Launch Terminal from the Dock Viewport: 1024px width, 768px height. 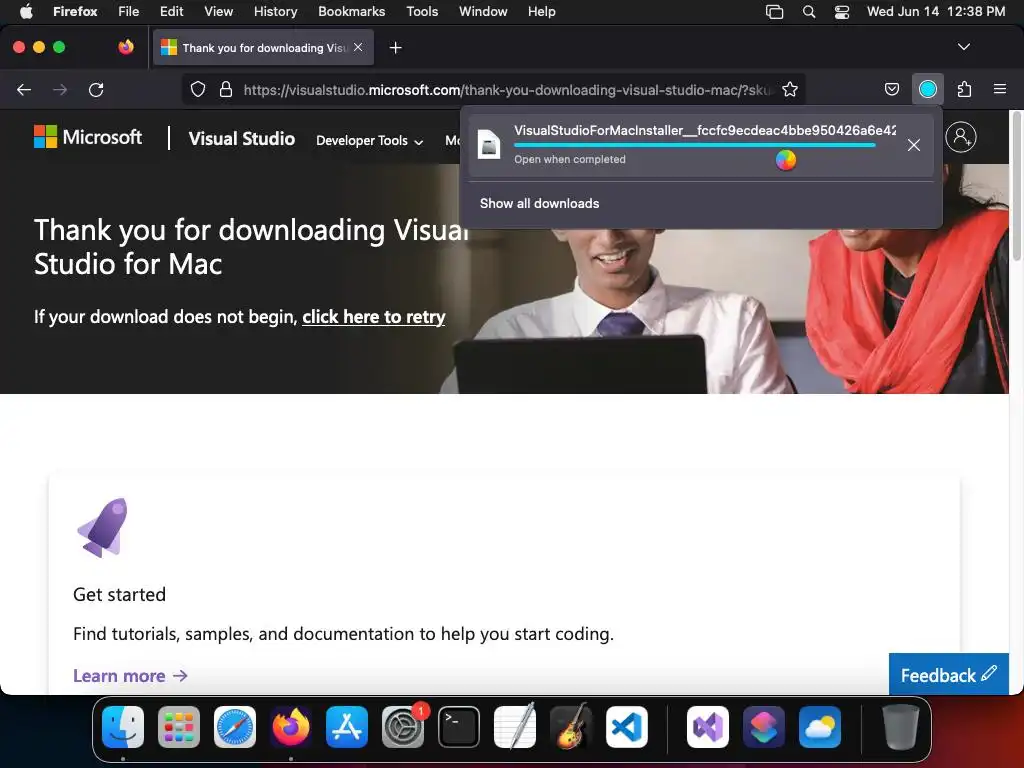coord(458,727)
